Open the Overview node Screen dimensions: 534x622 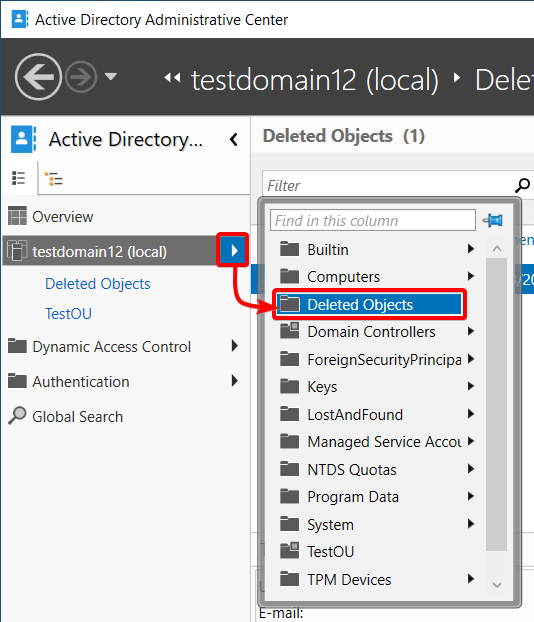point(63,217)
